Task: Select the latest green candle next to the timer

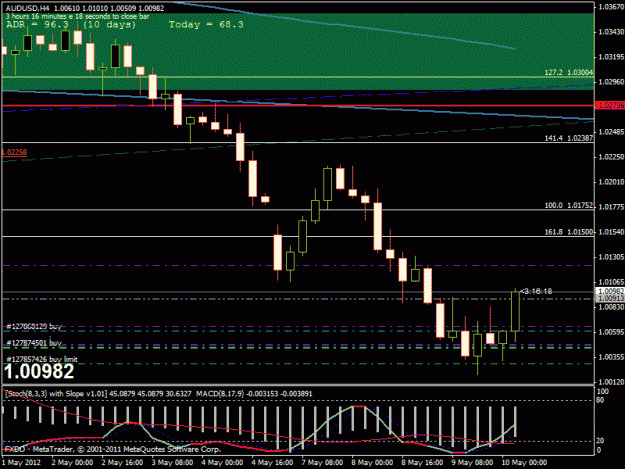Action: [x=515, y=311]
